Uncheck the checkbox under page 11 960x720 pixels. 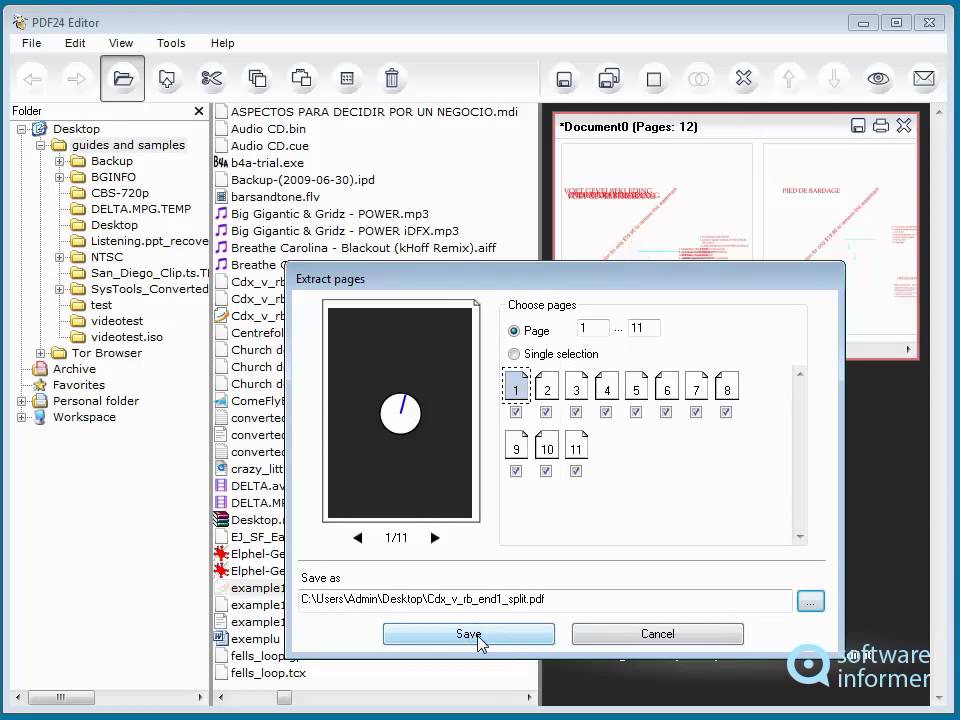[576, 471]
